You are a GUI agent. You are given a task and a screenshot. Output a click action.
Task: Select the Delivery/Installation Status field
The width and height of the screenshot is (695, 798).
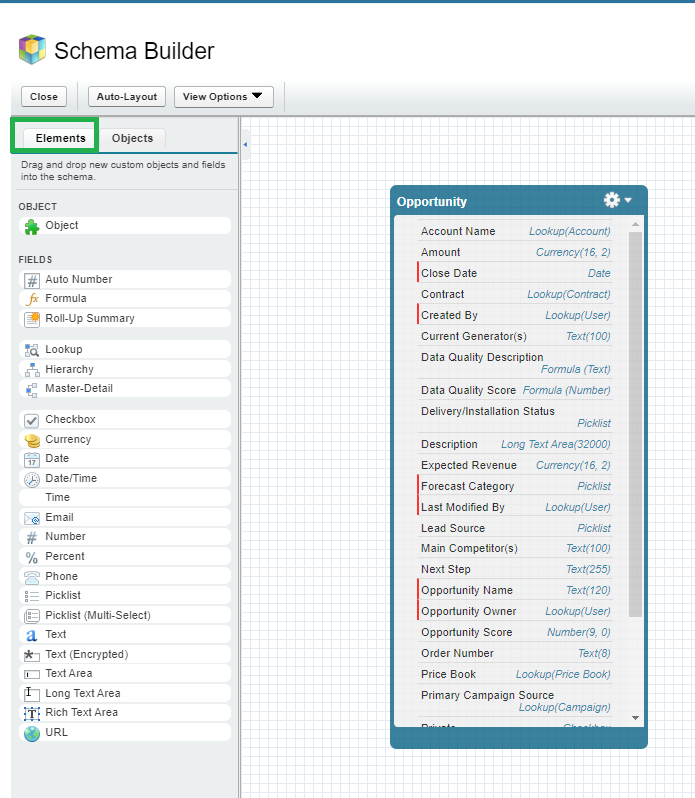pos(515,417)
